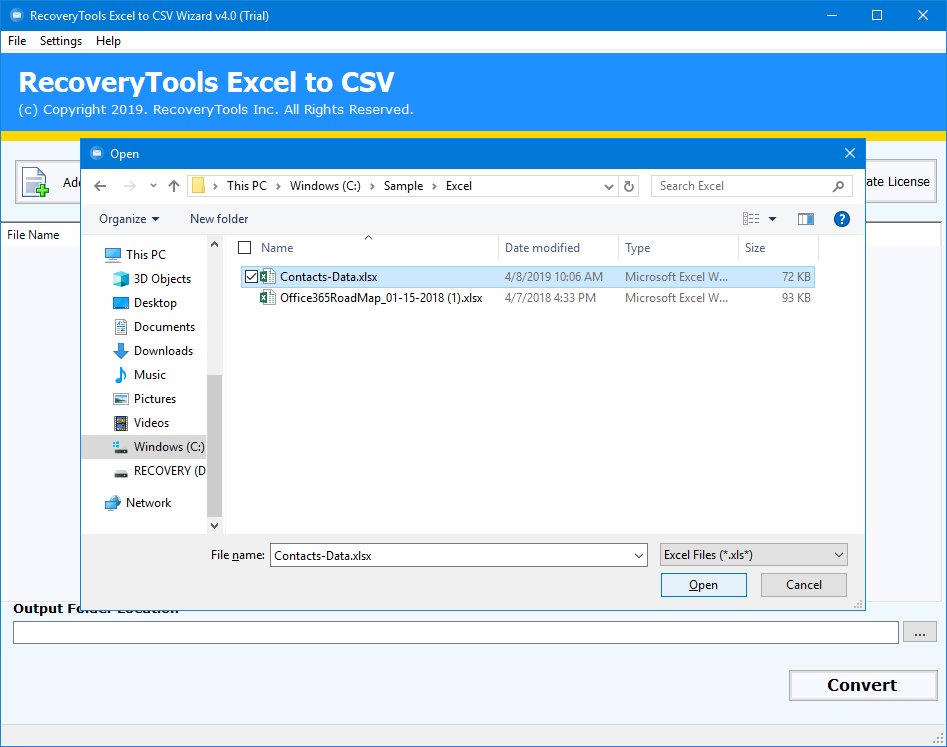The width and height of the screenshot is (947, 747).
Task: Click the search magnifier icon
Action: pyautogui.click(x=838, y=186)
